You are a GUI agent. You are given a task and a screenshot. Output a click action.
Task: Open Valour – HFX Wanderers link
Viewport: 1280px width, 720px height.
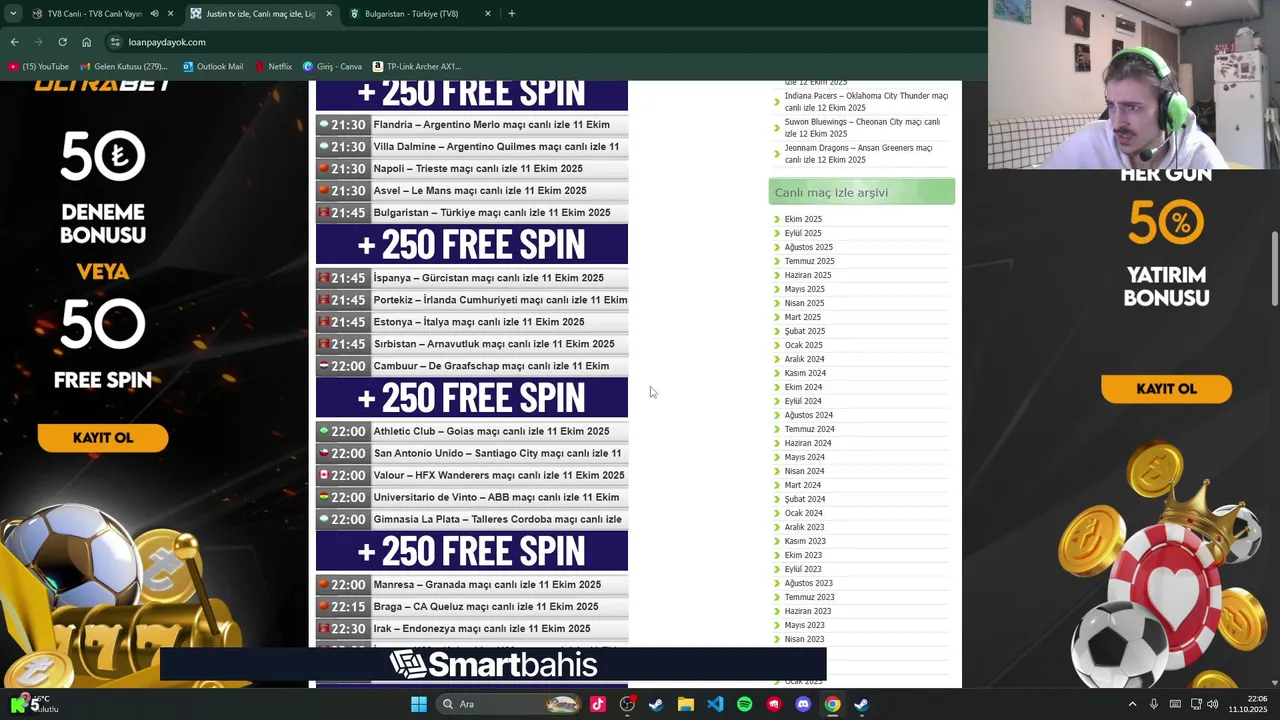click(499, 475)
